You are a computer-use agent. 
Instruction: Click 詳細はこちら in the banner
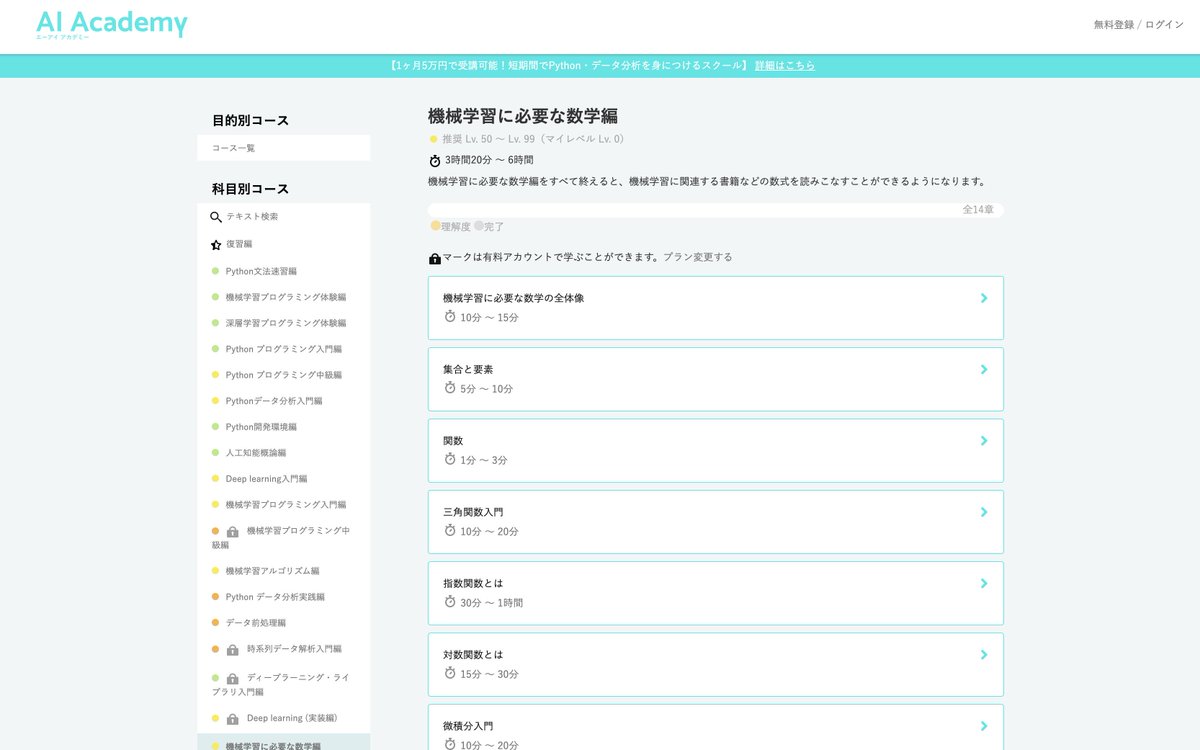click(785, 66)
